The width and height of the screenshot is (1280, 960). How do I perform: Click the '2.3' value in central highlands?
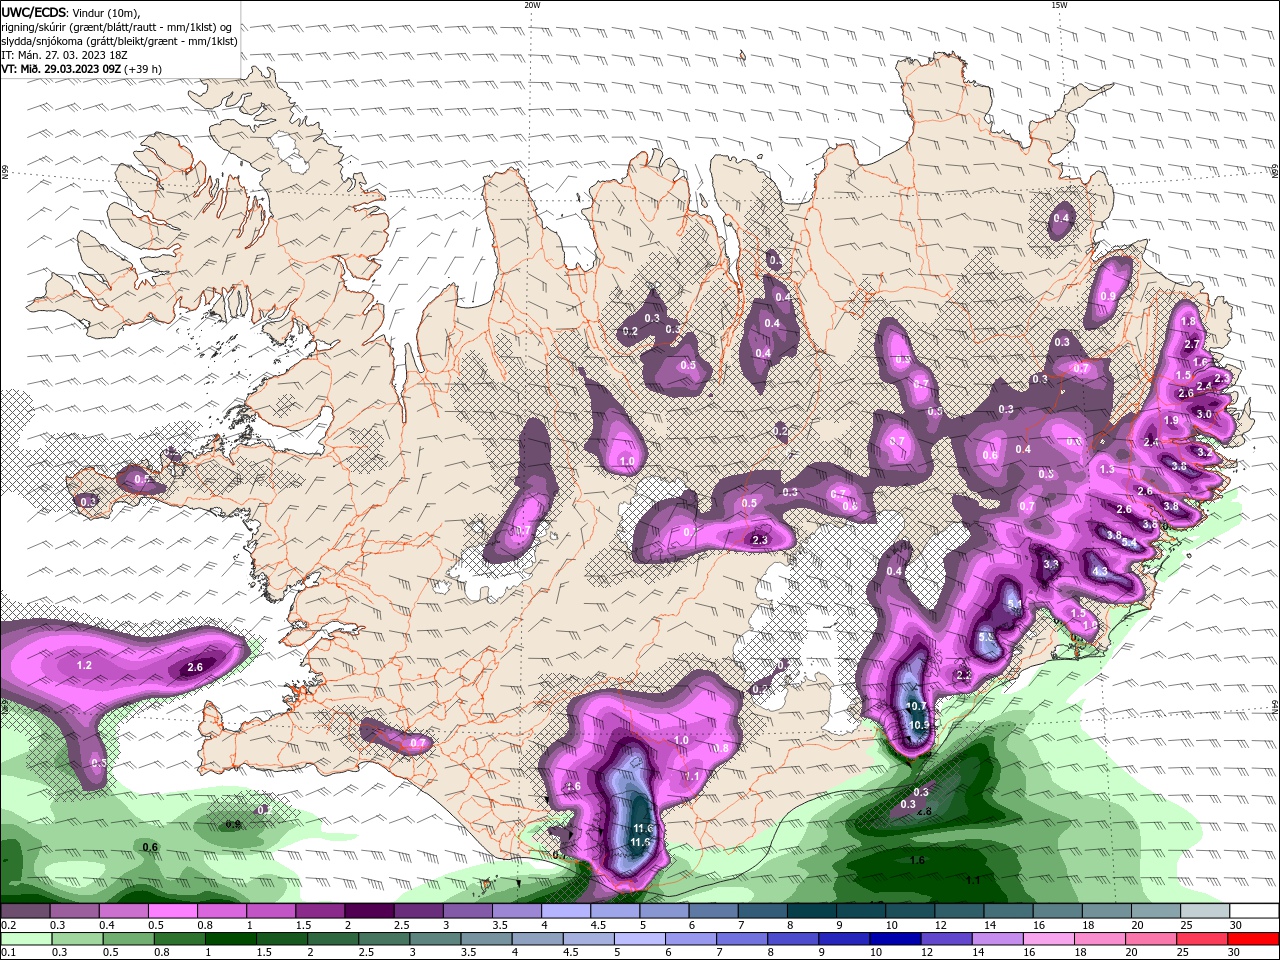coord(759,540)
